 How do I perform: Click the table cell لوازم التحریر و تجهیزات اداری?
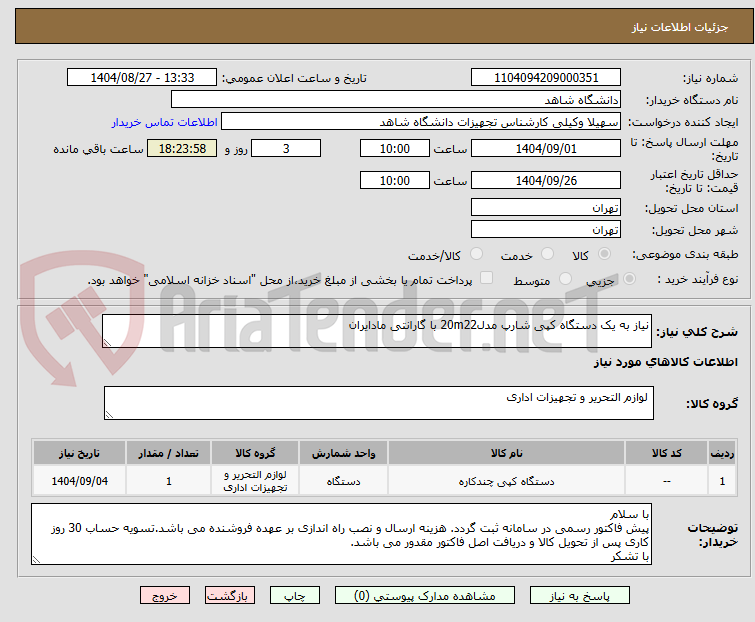click(255, 481)
